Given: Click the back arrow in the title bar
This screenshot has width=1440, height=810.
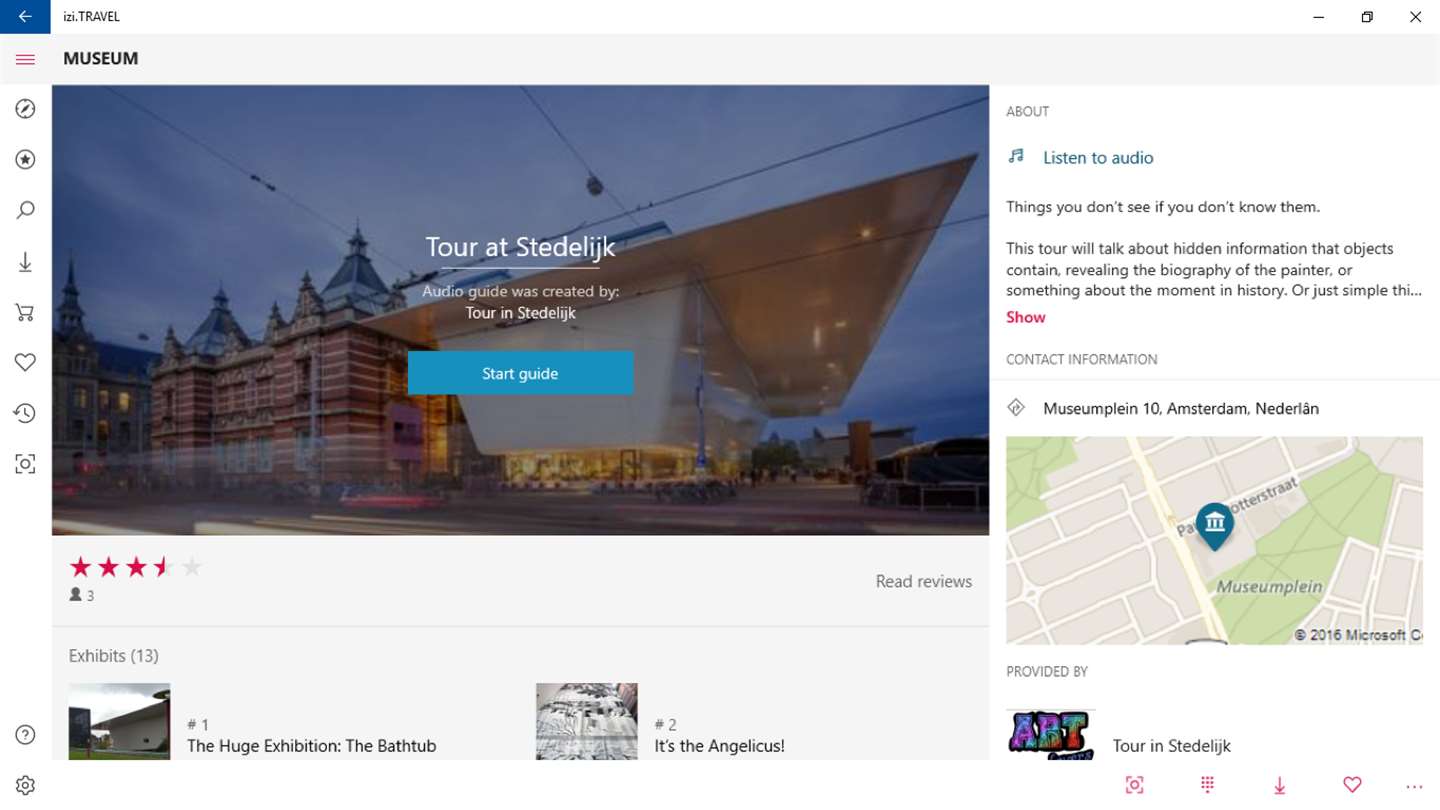Looking at the screenshot, I should click(x=25, y=17).
